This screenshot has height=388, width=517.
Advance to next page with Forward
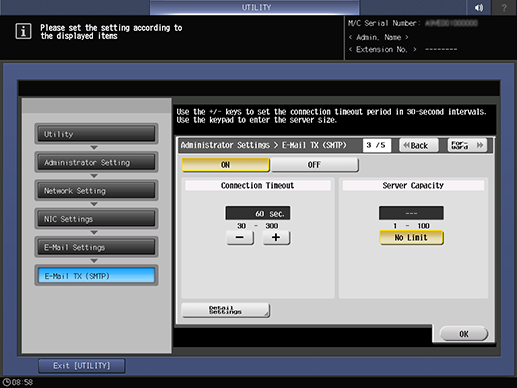[x=467, y=145]
